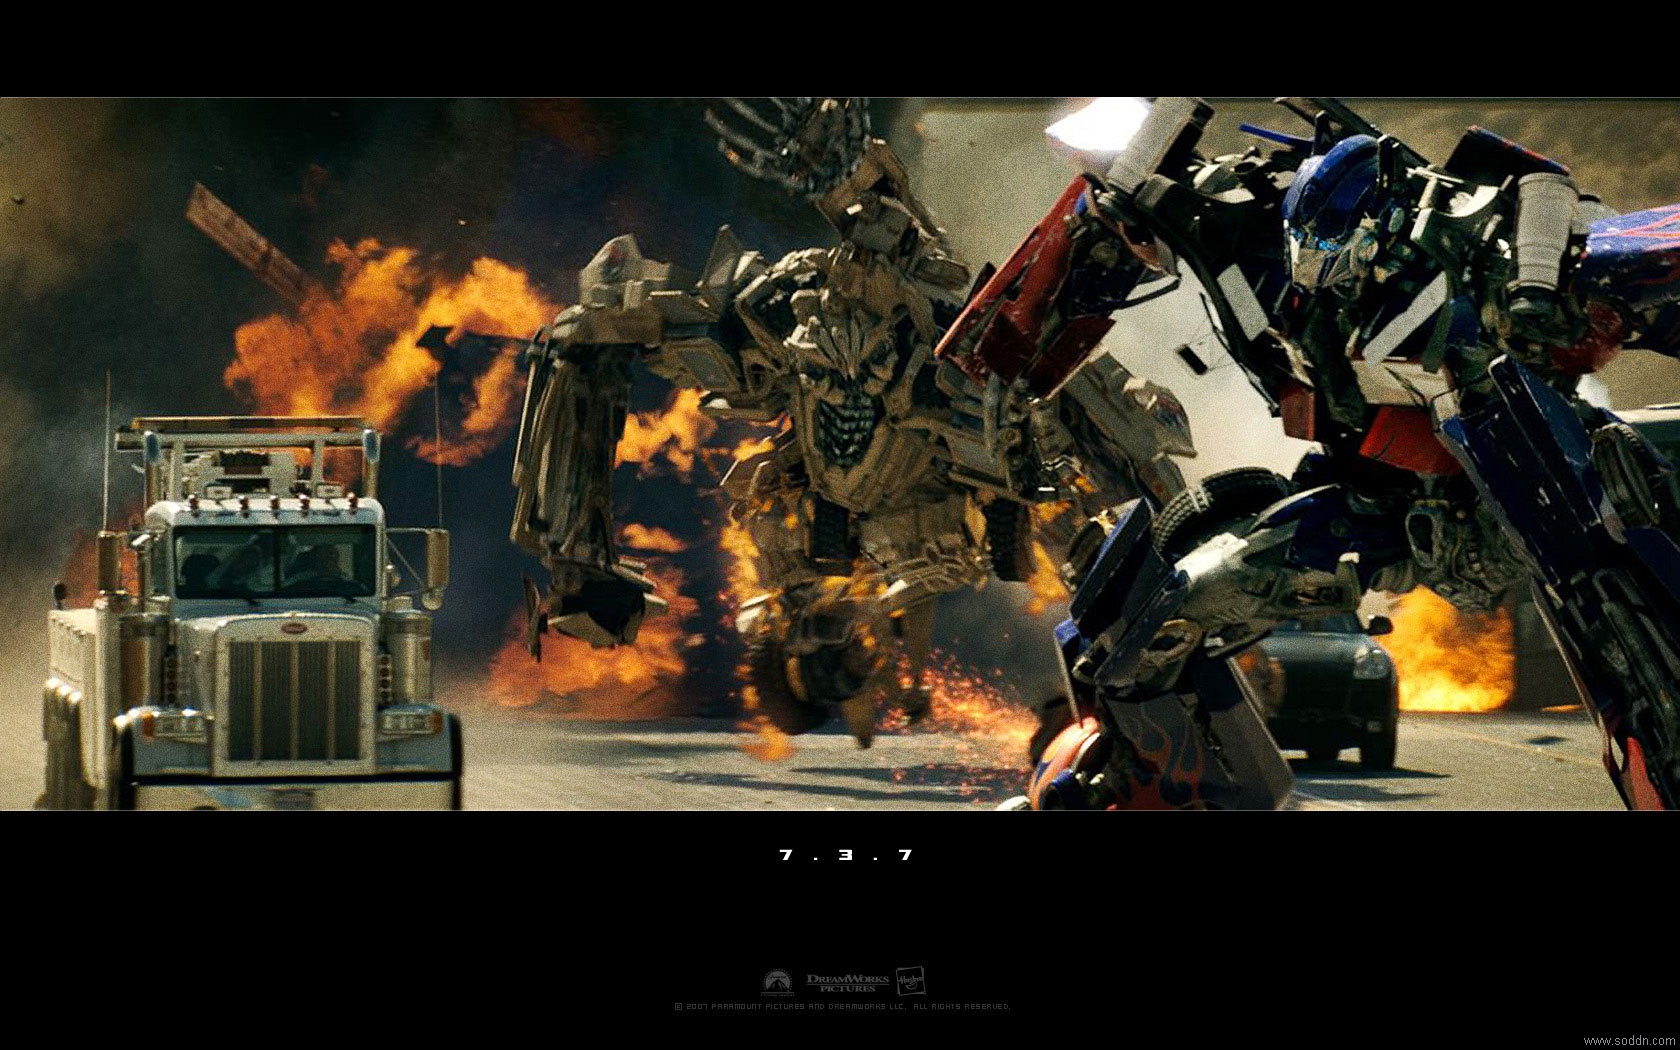The height and width of the screenshot is (1050, 1680).
Task: Click the white truck's chrome front grille
Action: (x=293, y=700)
